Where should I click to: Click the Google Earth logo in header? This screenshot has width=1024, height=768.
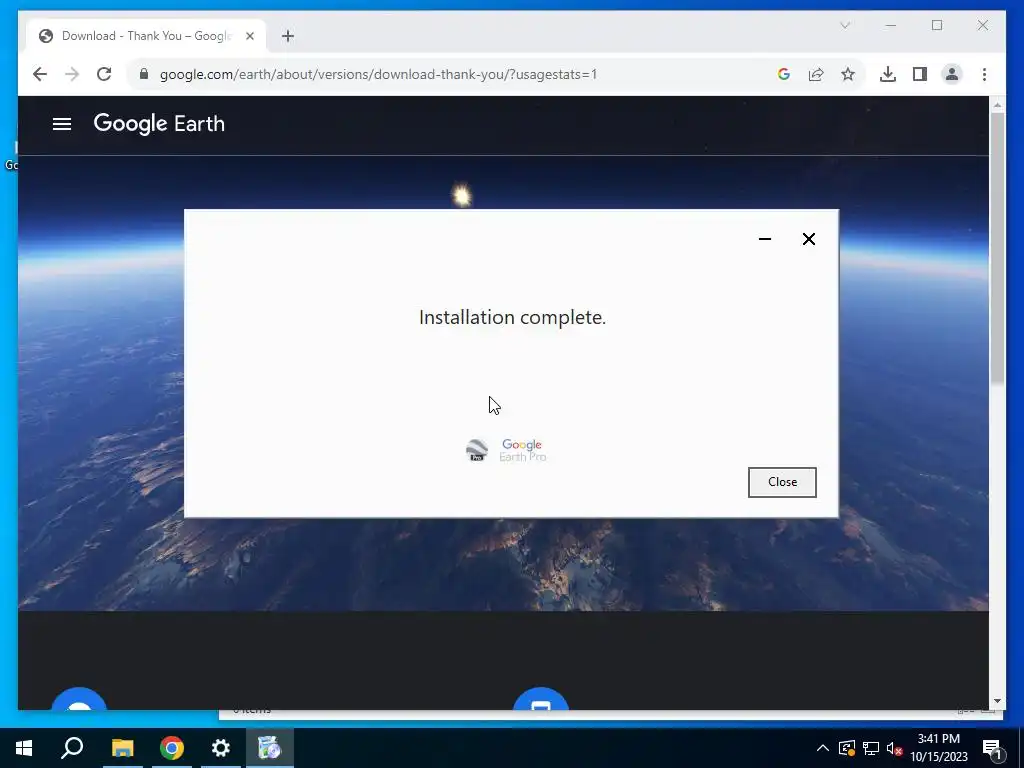click(x=159, y=123)
